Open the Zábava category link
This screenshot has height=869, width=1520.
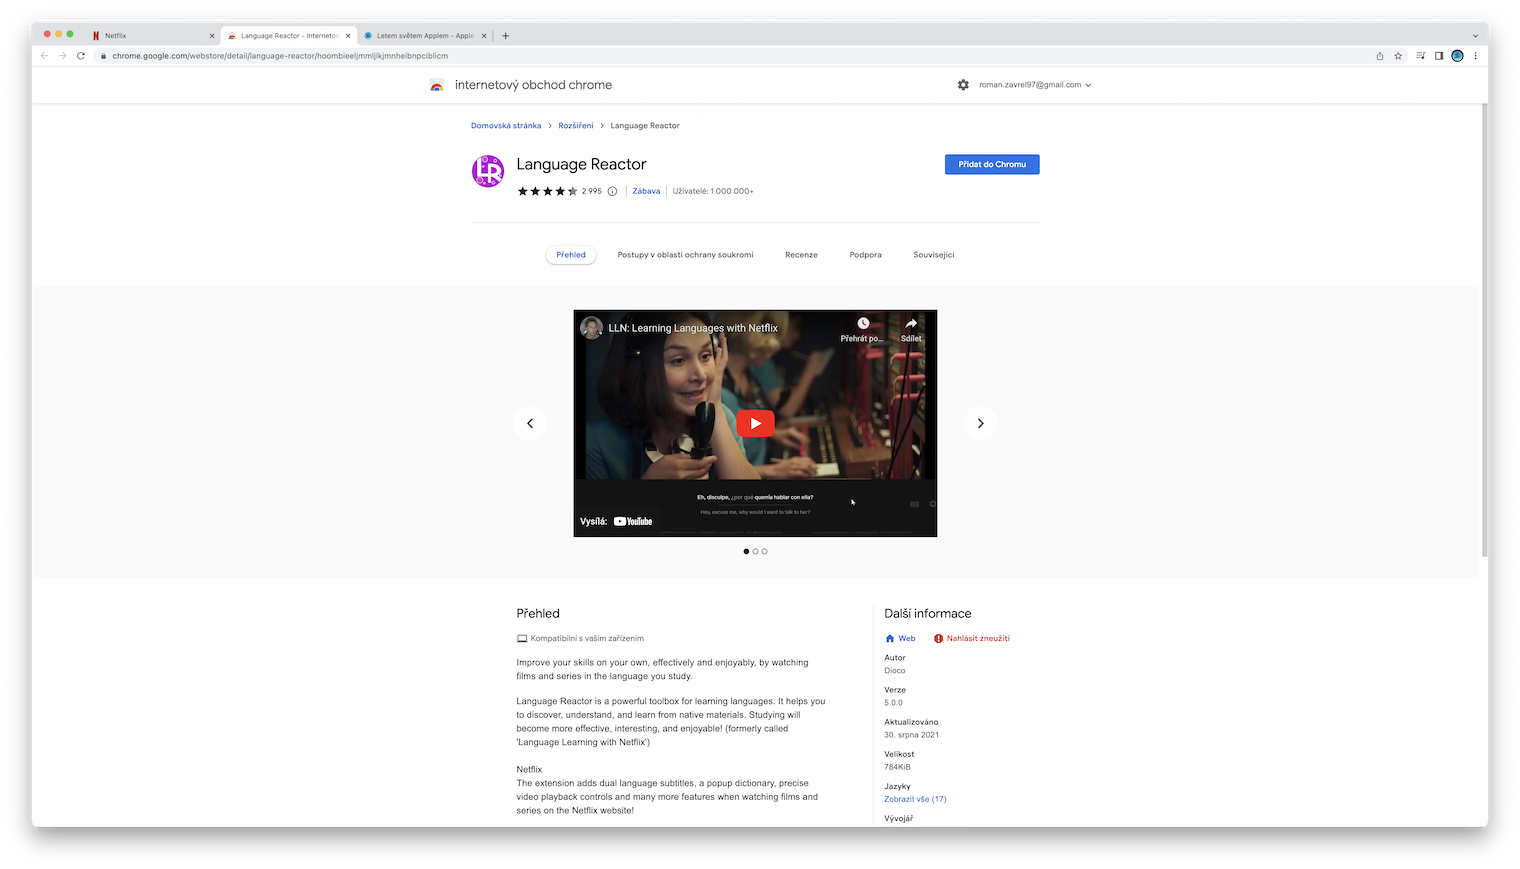(x=646, y=190)
